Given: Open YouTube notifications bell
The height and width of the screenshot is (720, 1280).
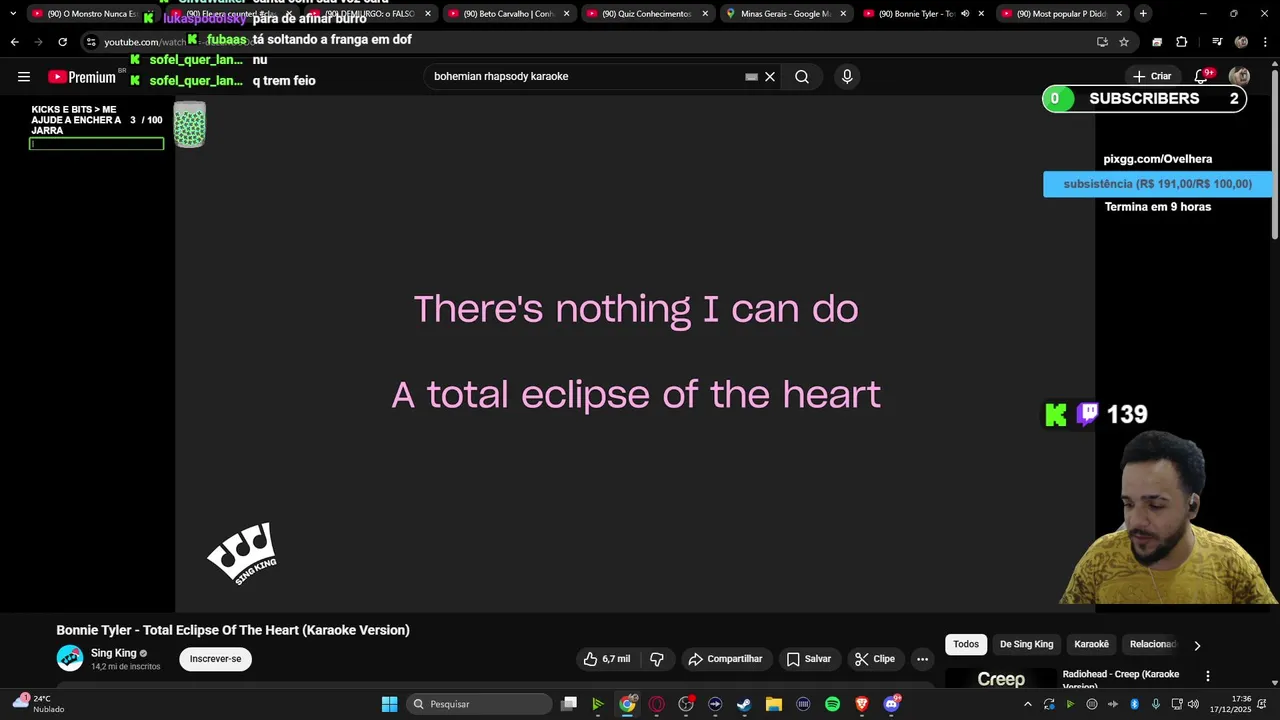Looking at the screenshot, I should [1201, 77].
